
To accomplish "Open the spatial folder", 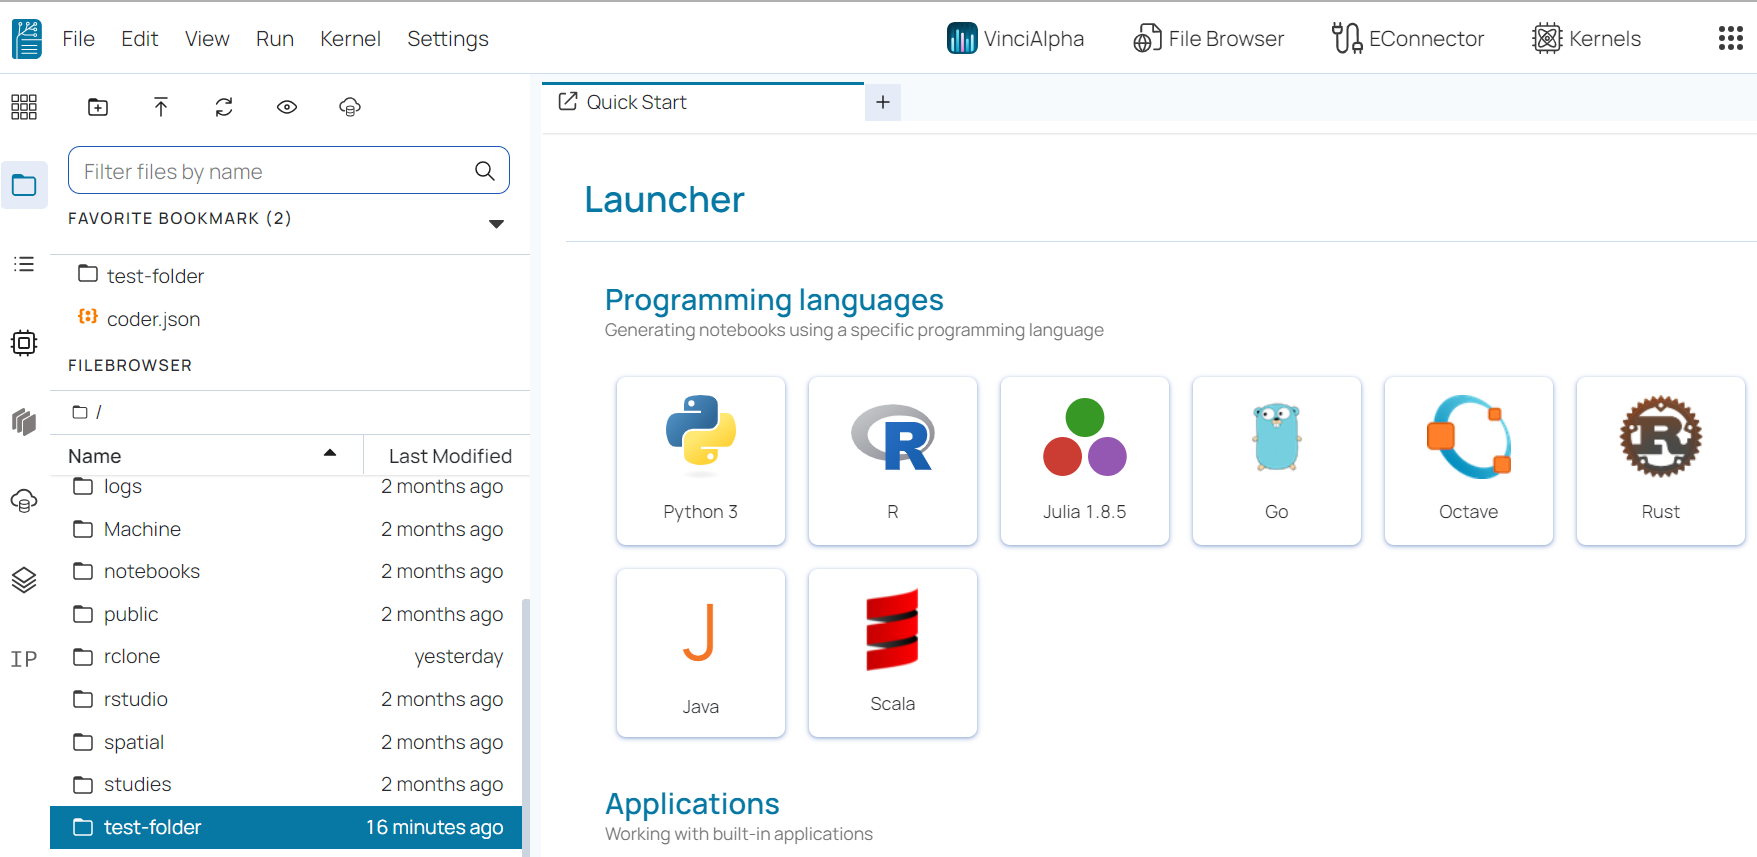I will click(286, 742).
